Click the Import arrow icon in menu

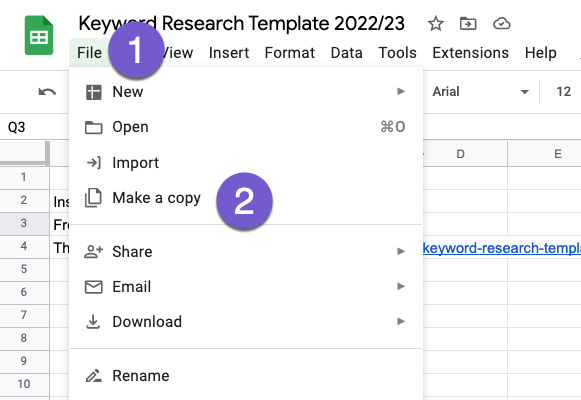pos(93,163)
